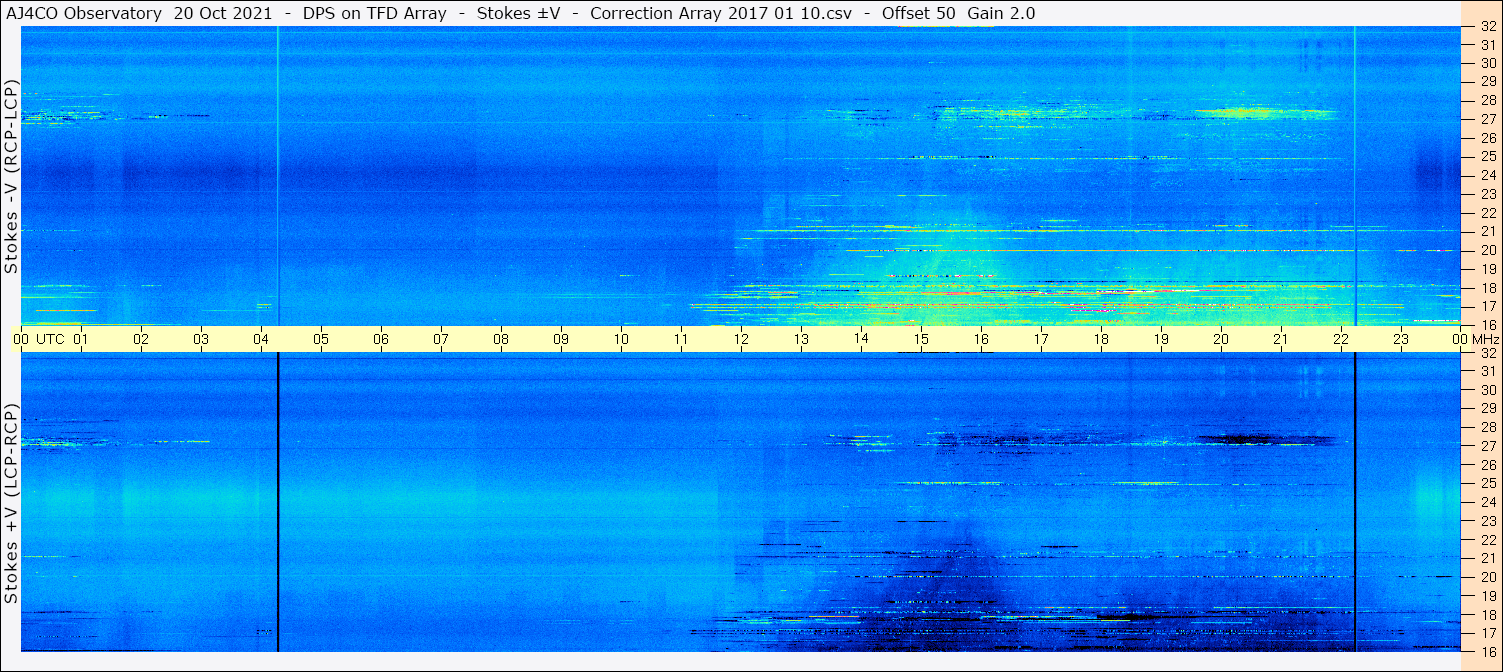Select 17 MHz tick of Stokes +V panel
1503x672 pixels.
click(x=1487, y=633)
